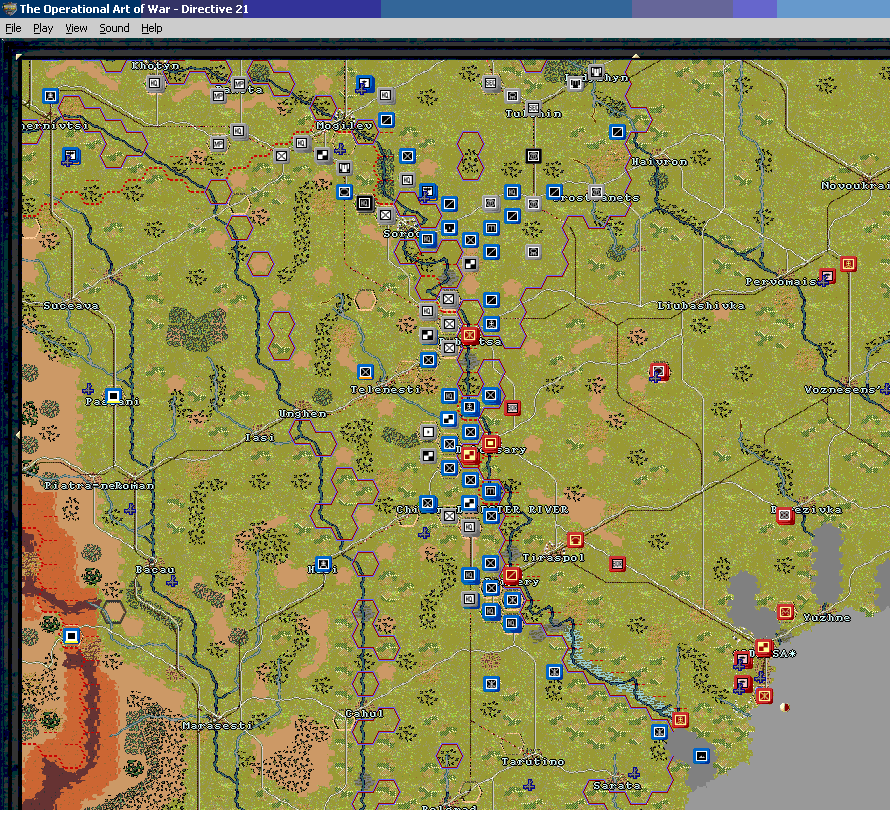
Task: Select red unit at Rybnitsa river crossing
Action: (469, 335)
